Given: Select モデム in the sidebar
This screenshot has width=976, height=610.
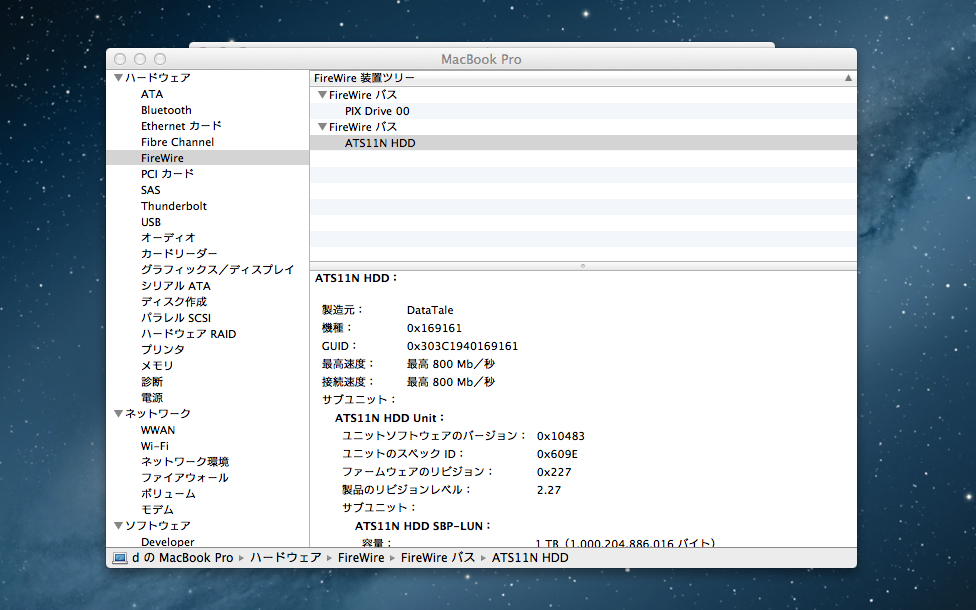Looking at the screenshot, I should click(157, 510).
